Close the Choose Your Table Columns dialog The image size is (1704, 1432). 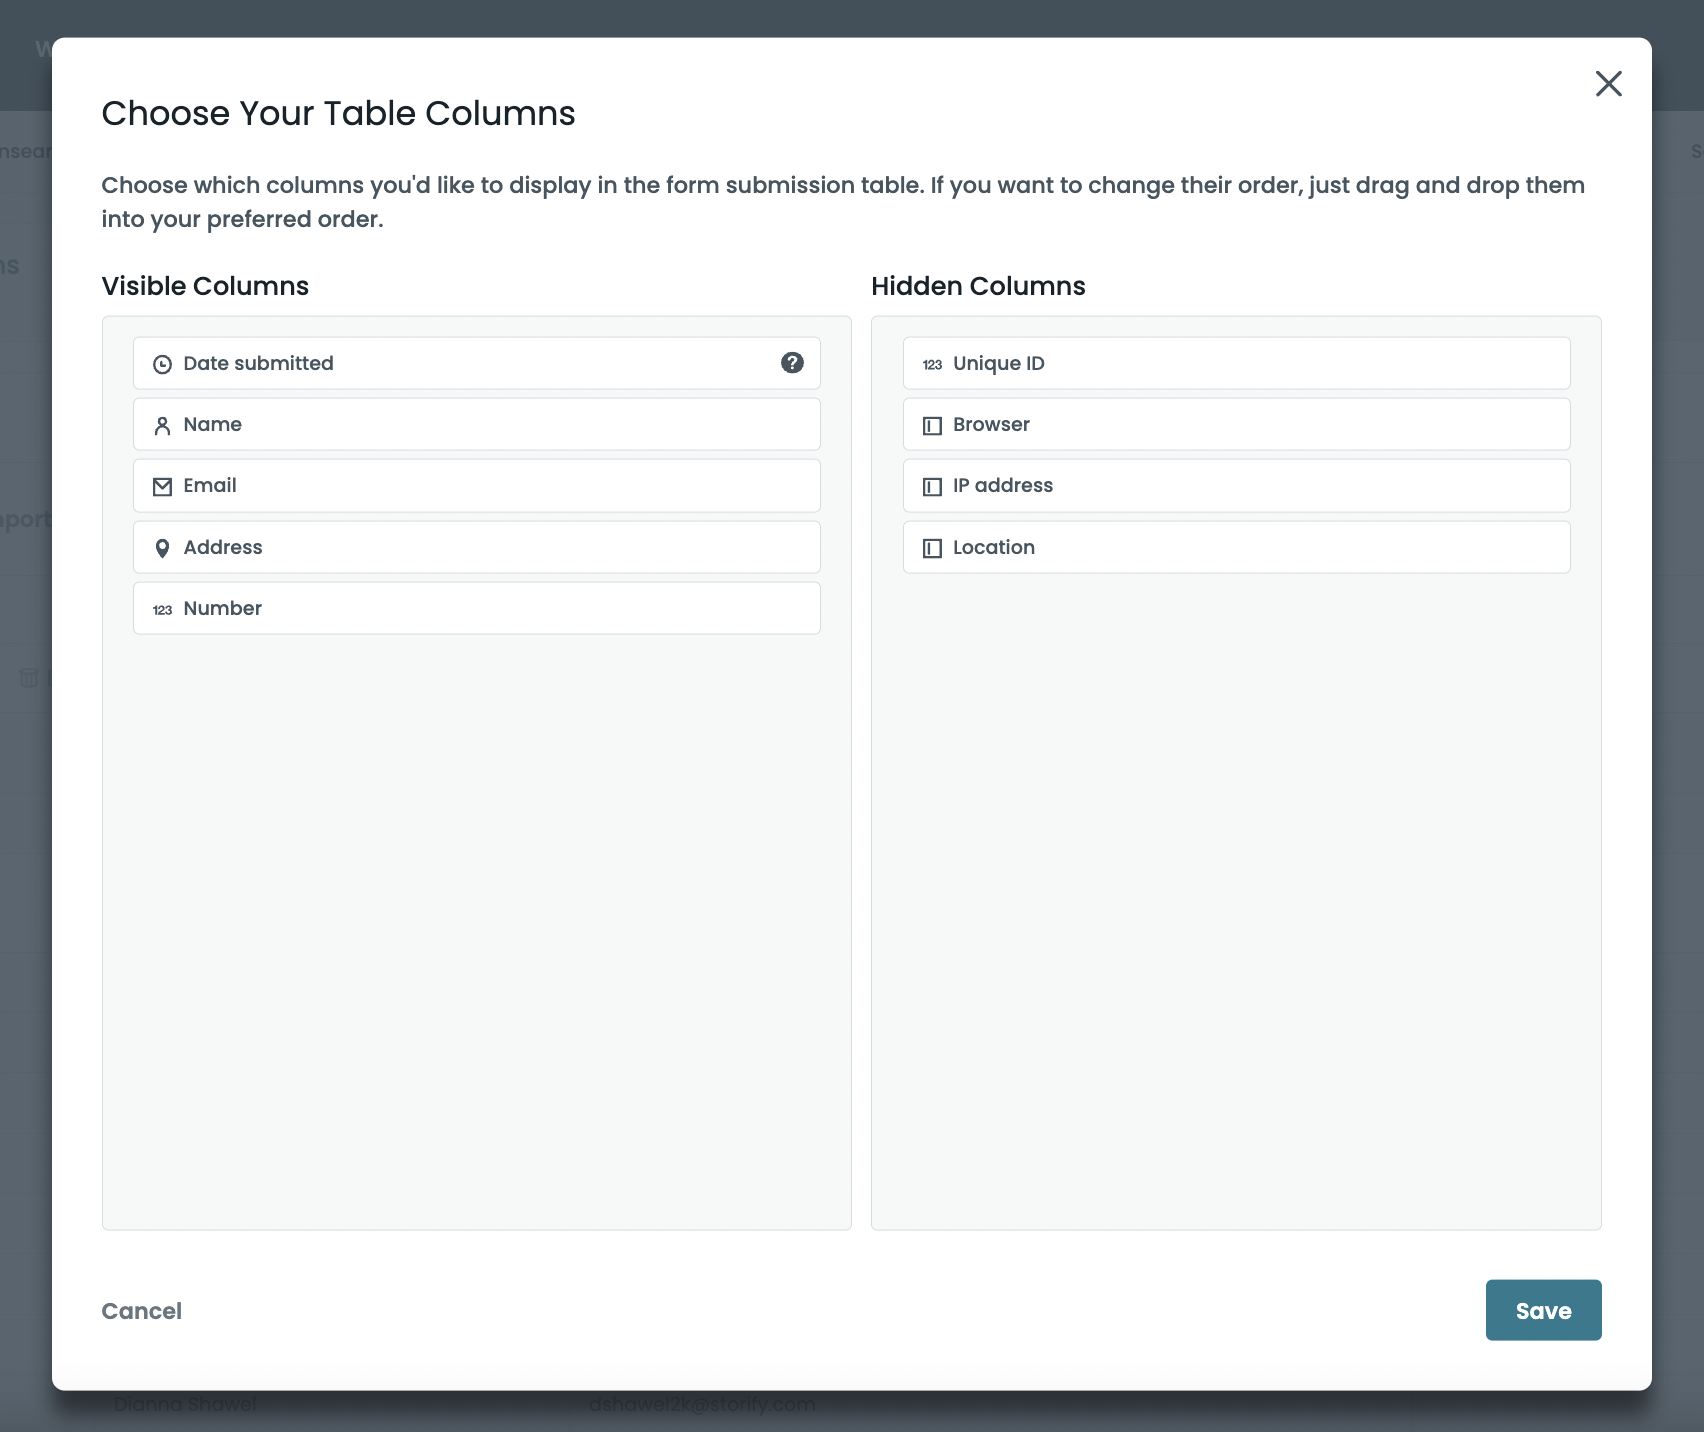(1608, 83)
